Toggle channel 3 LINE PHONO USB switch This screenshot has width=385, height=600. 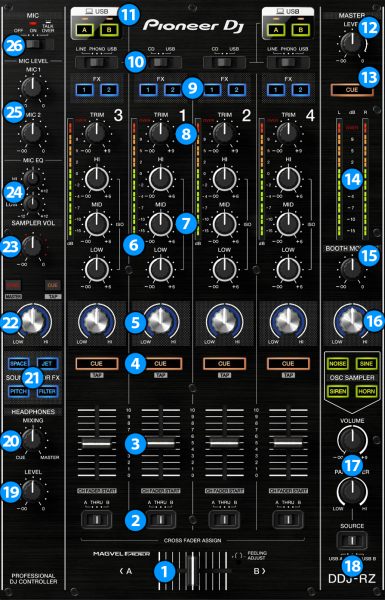click(96, 62)
